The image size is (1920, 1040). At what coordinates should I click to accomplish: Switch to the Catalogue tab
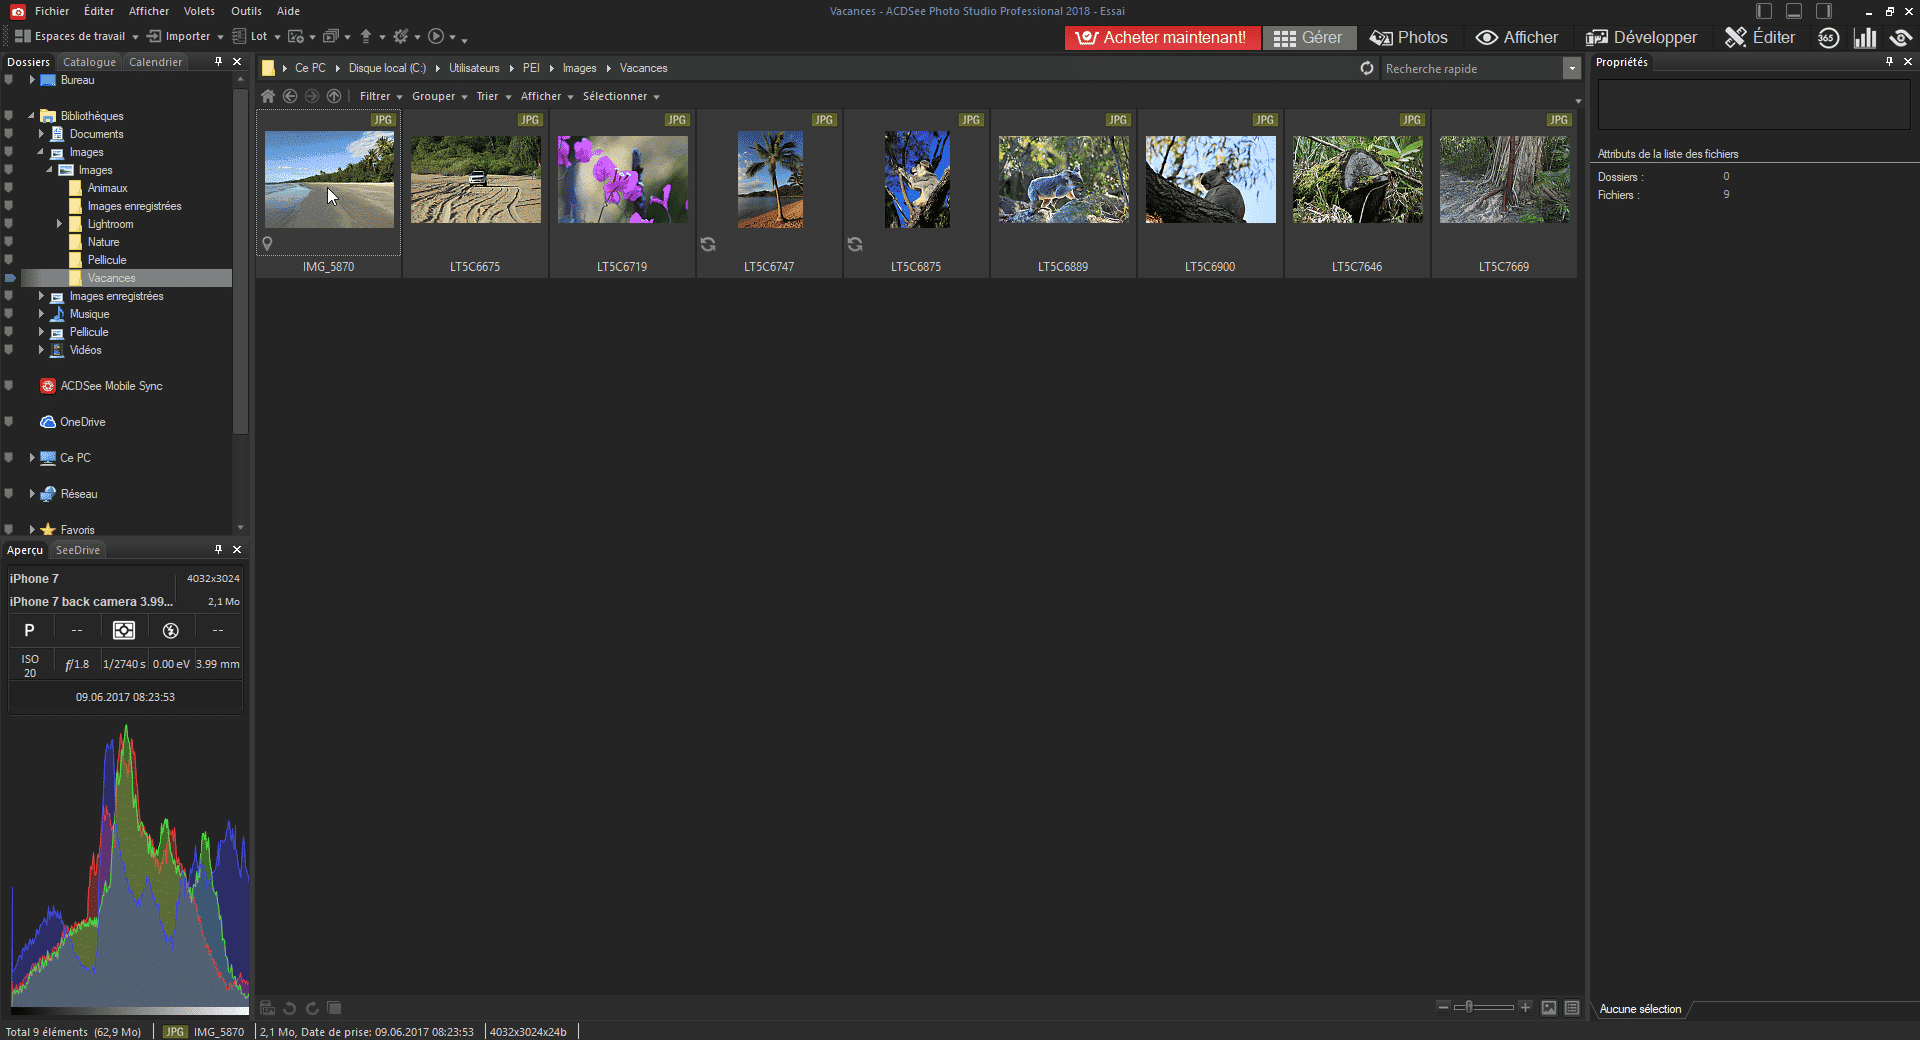pyautogui.click(x=89, y=62)
